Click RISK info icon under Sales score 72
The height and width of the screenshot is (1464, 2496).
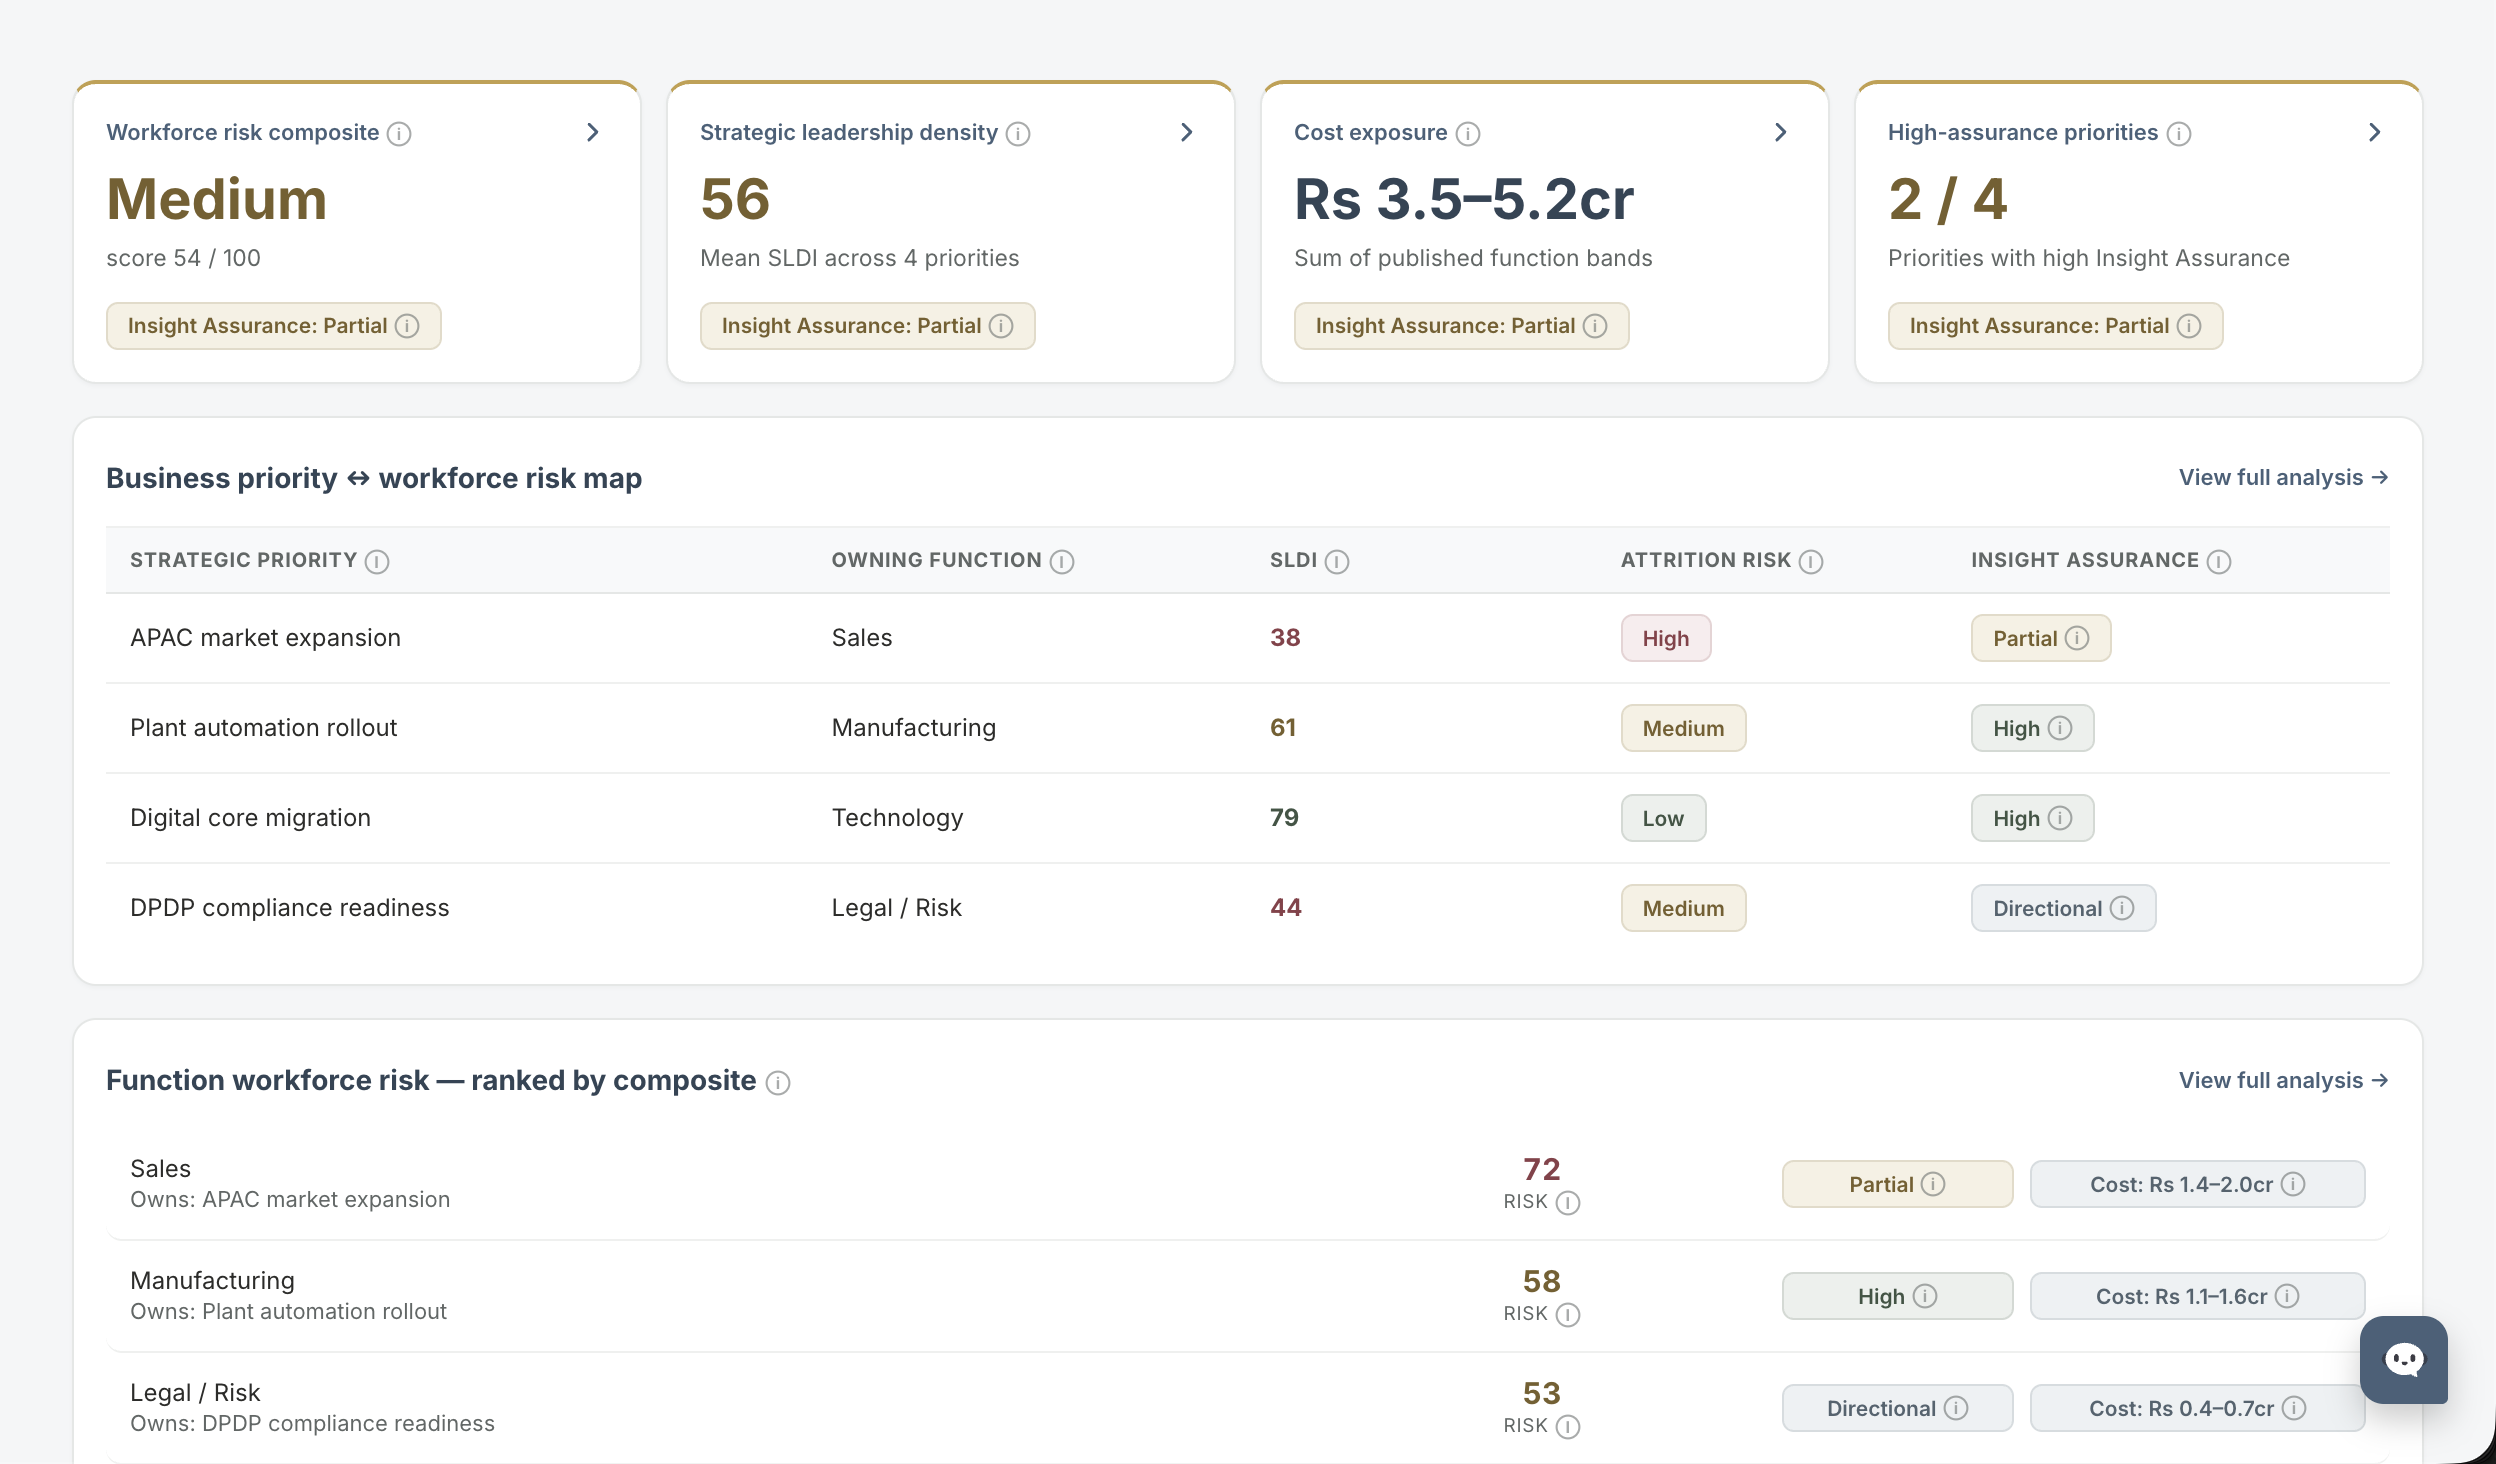point(1568,1202)
